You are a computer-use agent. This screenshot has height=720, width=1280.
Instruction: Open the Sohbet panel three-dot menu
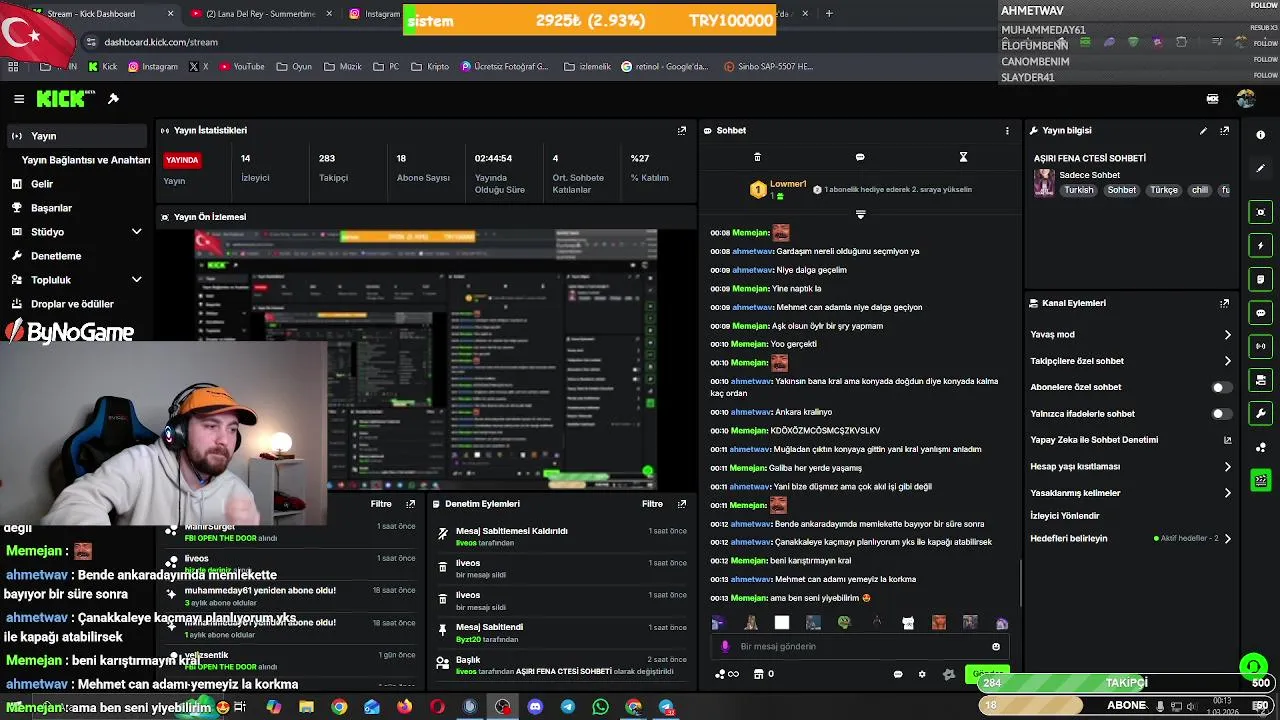pos(1007,130)
